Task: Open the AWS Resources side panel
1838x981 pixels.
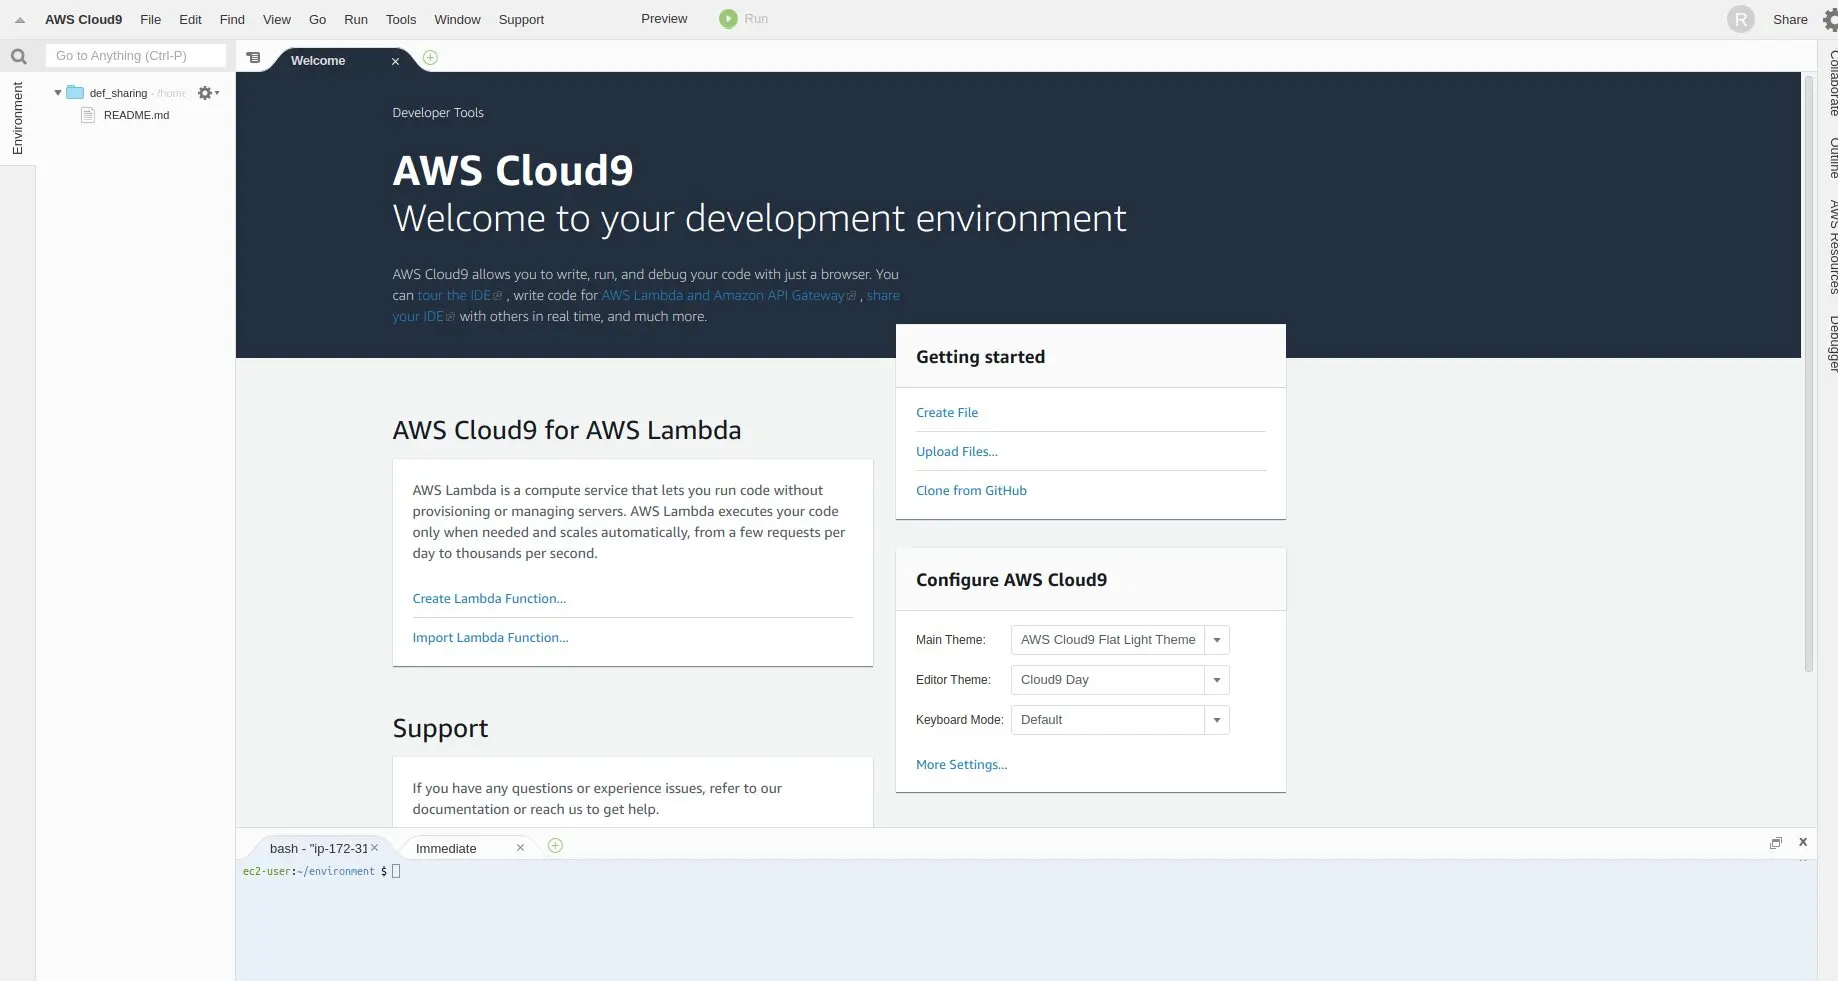Action: point(1832,246)
